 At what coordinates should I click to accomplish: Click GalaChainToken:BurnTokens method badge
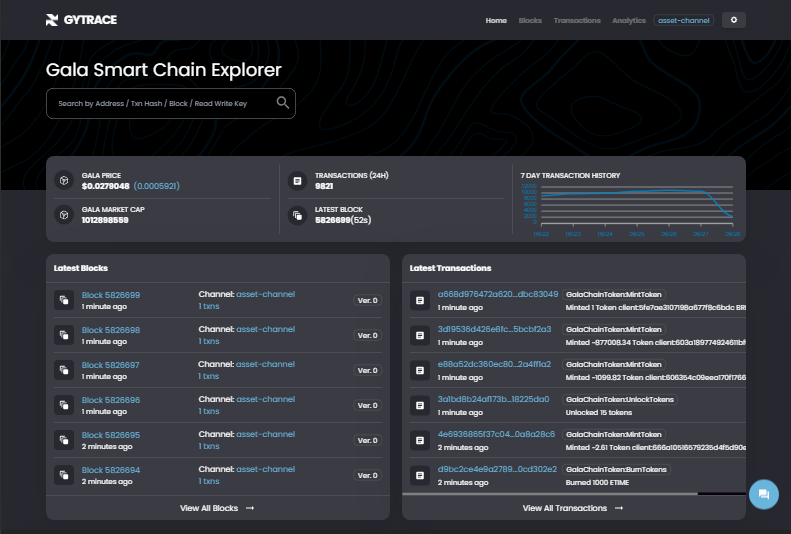tap(616, 469)
